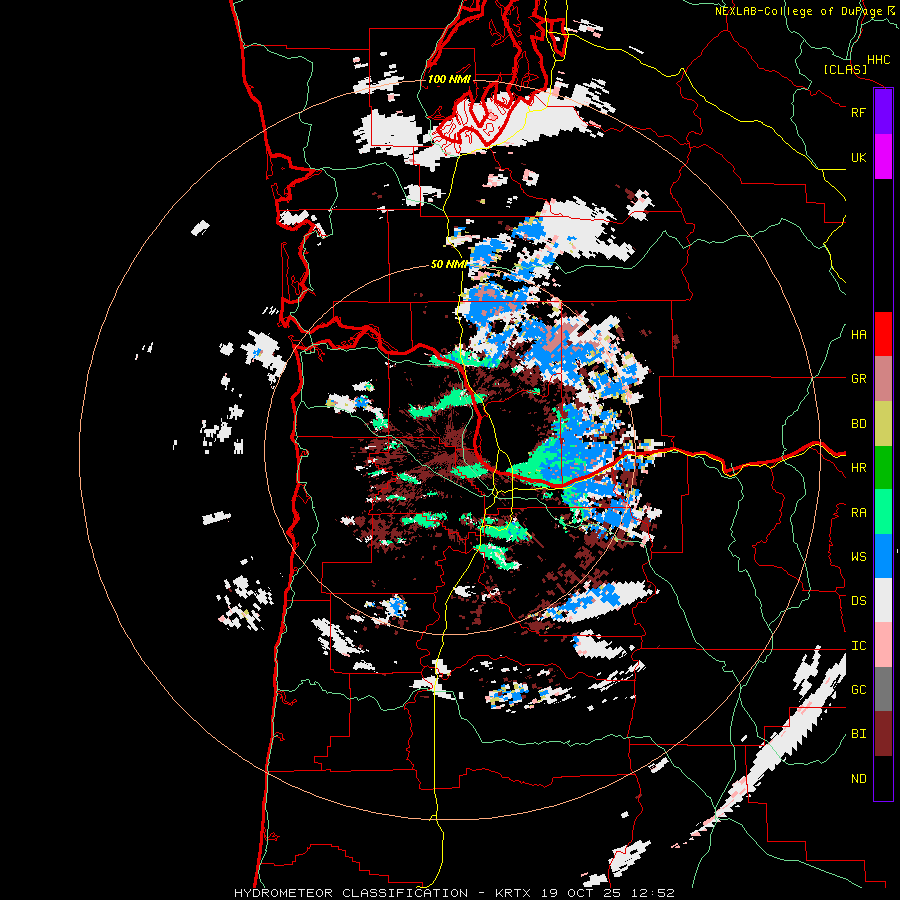
Task: Click the 'RA' legend label text
Action: pos(858,513)
